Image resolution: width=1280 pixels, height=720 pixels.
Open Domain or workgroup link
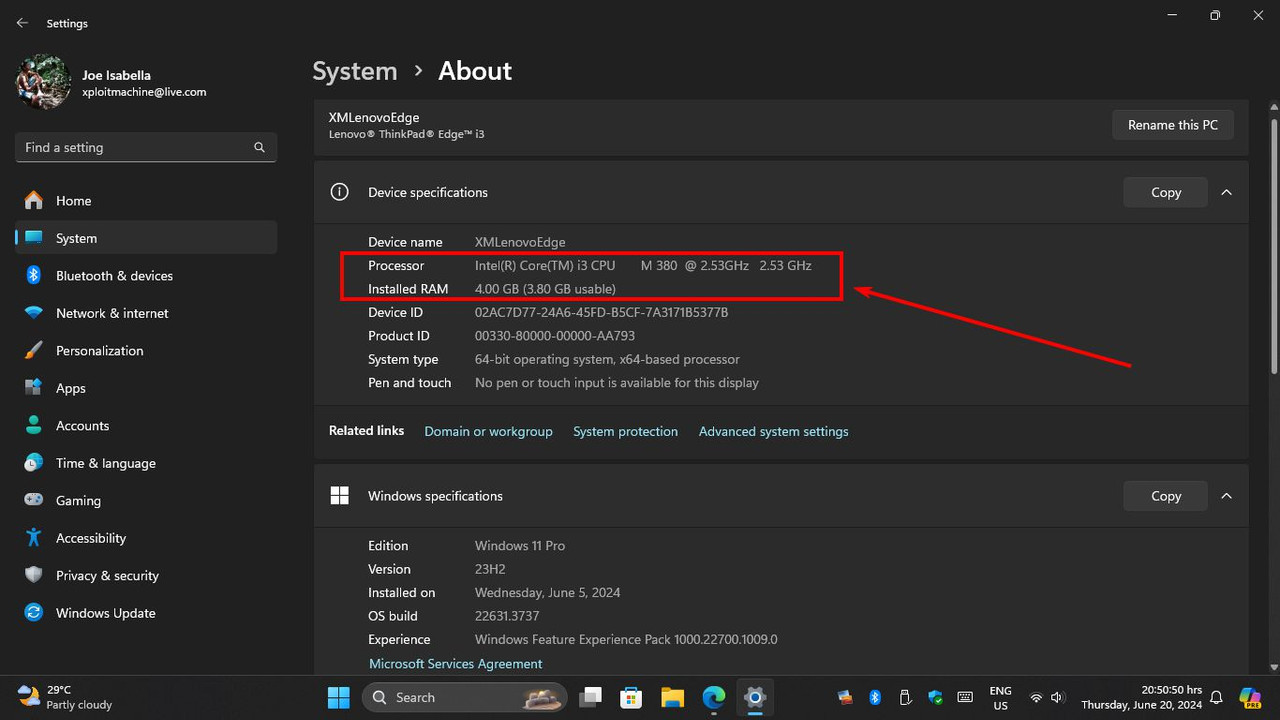pyautogui.click(x=488, y=431)
